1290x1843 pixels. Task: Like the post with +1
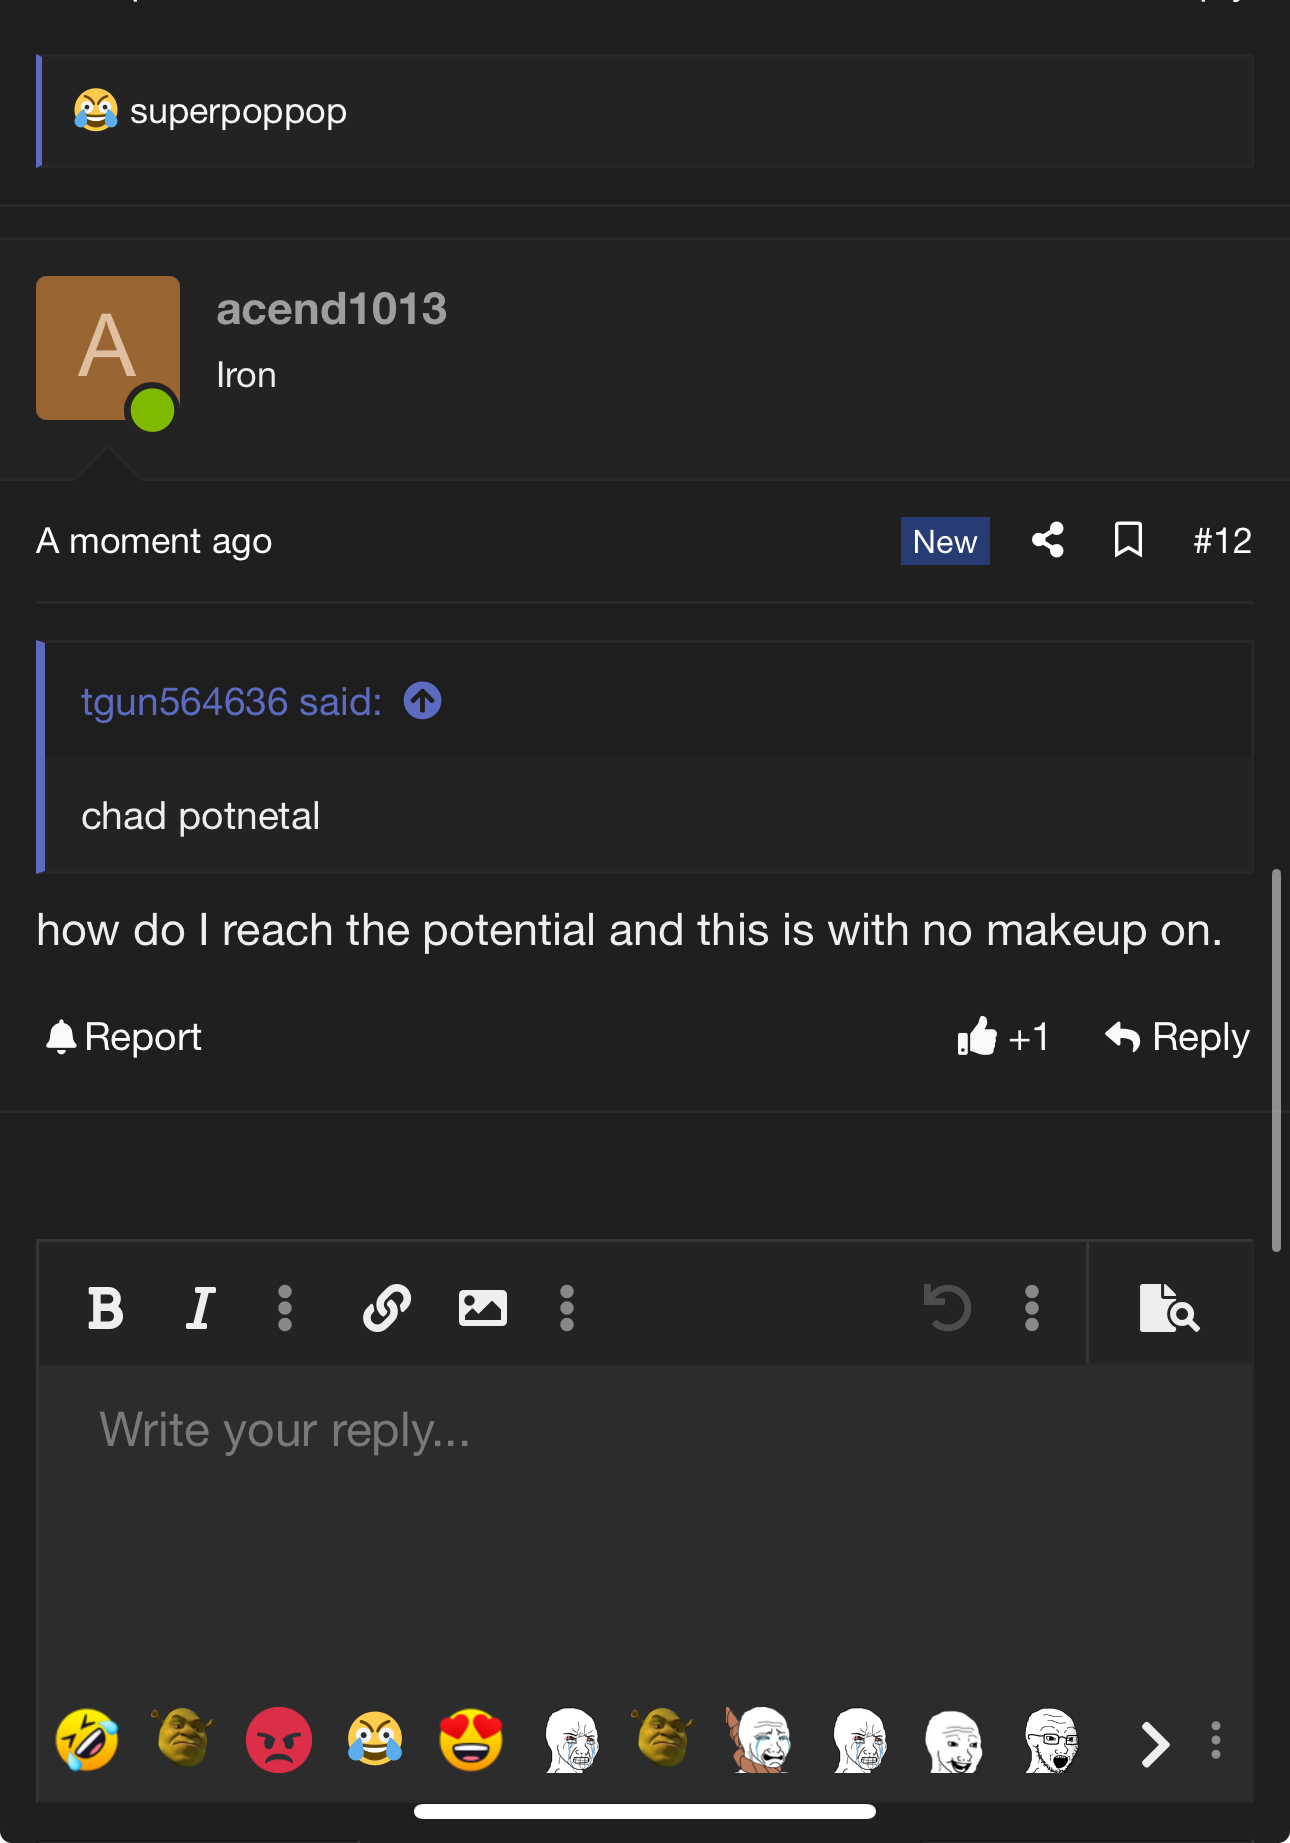coord(1003,1037)
